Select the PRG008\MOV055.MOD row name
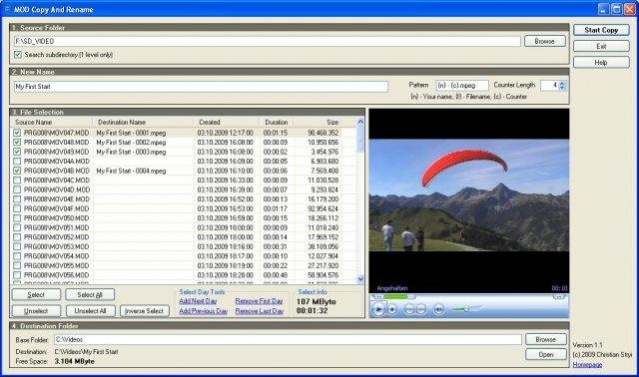Screen dimensions: 639x377 point(56,266)
